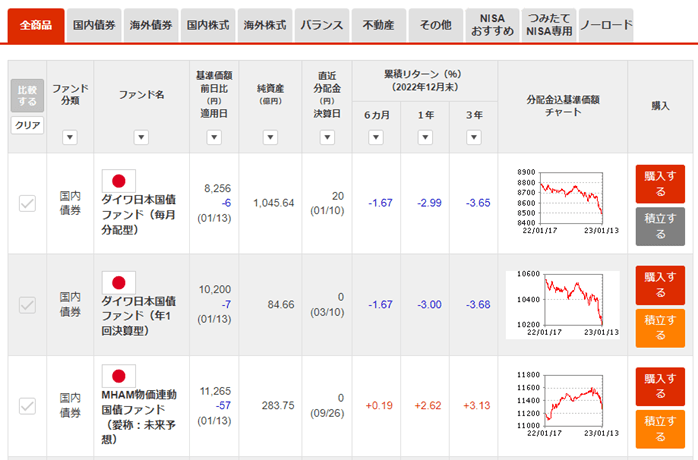The image size is (698, 460).
Task: Tick the compare checkbox for MHAM物価連動国債ファンド
Action: point(28,406)
